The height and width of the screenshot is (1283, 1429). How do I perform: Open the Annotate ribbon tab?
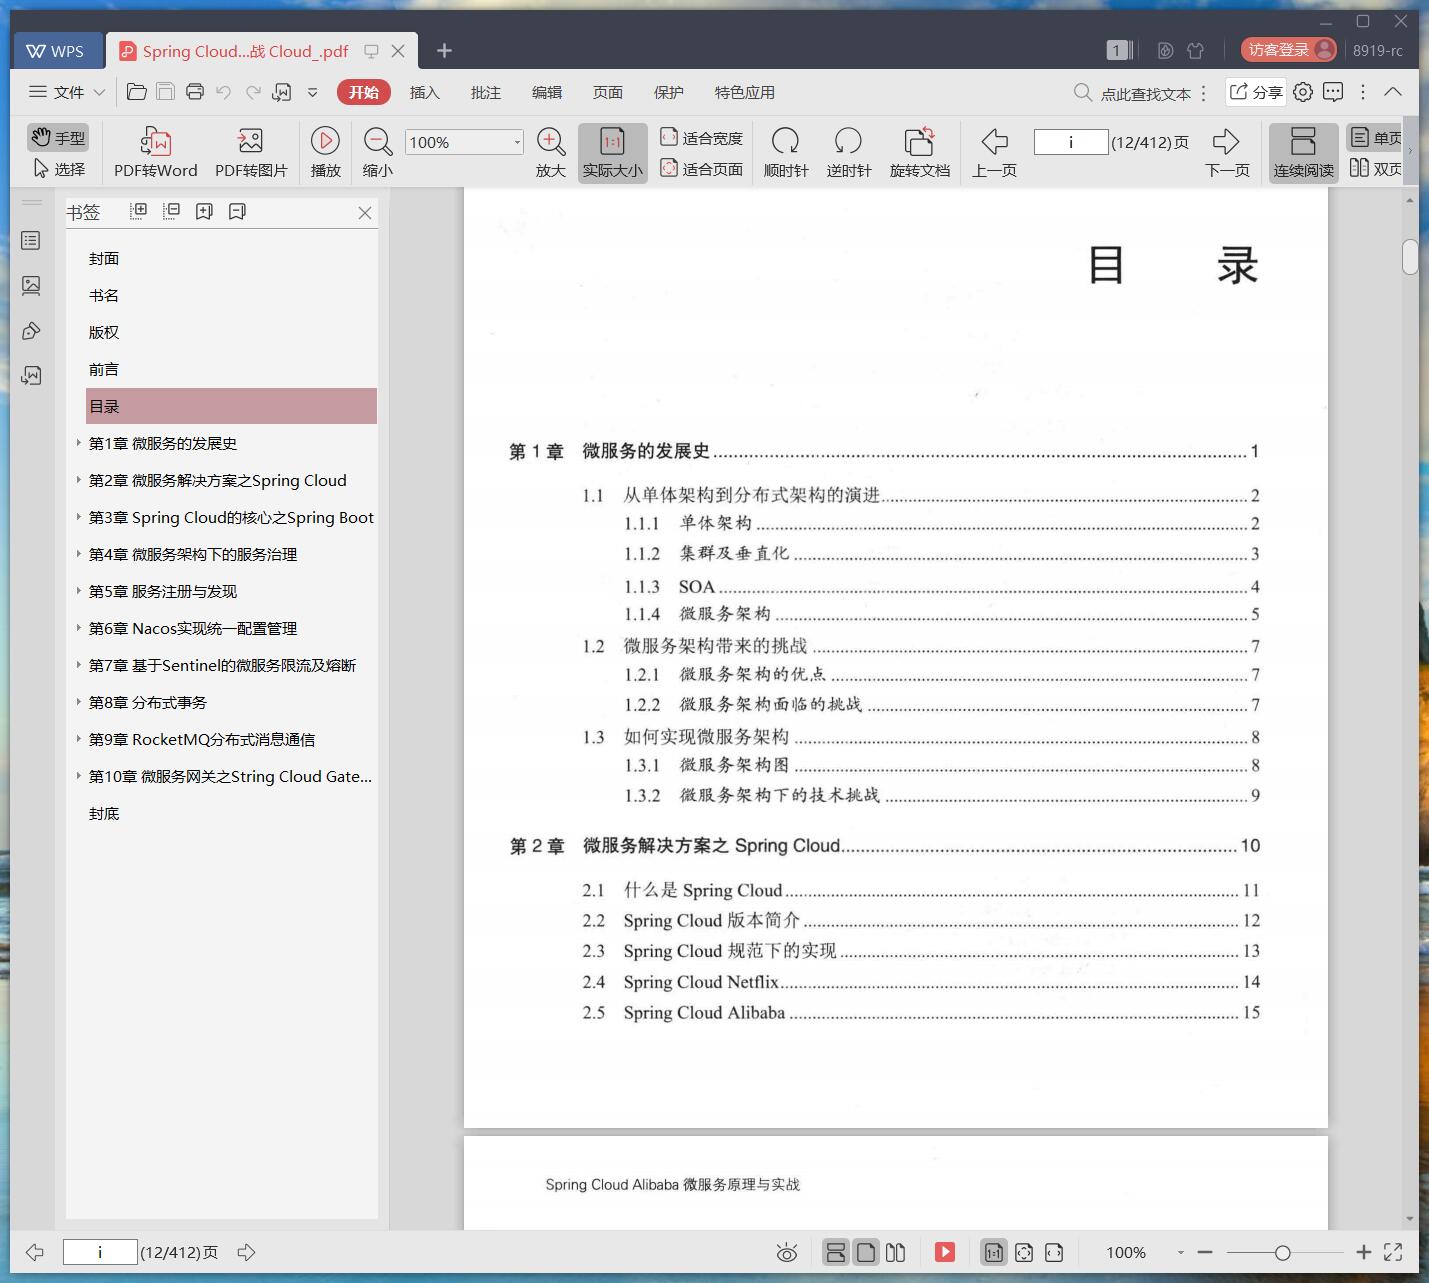click(485, 92)
